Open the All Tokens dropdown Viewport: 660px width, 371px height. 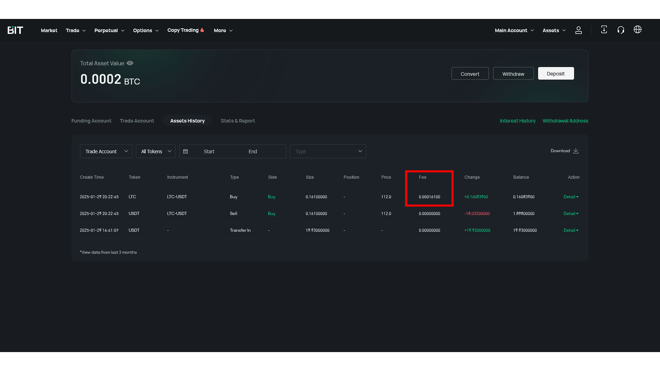(x=156, y=151)
